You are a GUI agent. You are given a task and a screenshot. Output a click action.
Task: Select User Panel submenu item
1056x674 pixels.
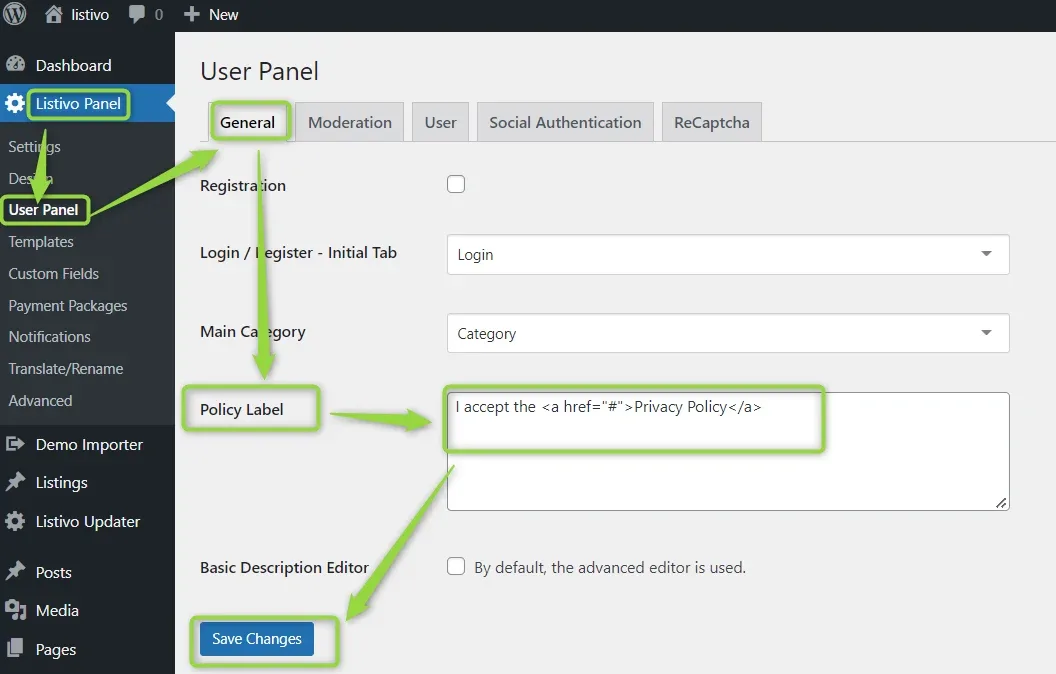(x=43, y=209)
